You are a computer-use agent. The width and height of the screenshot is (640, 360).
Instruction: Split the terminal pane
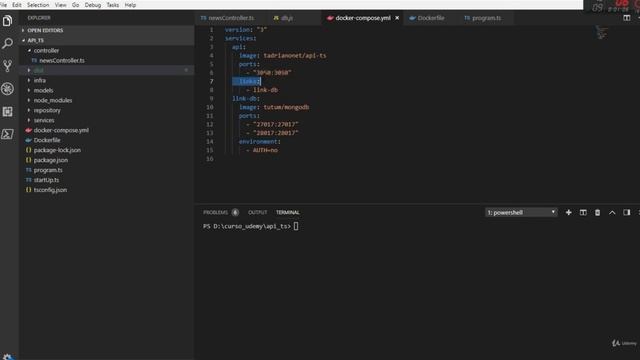(583, 212)
